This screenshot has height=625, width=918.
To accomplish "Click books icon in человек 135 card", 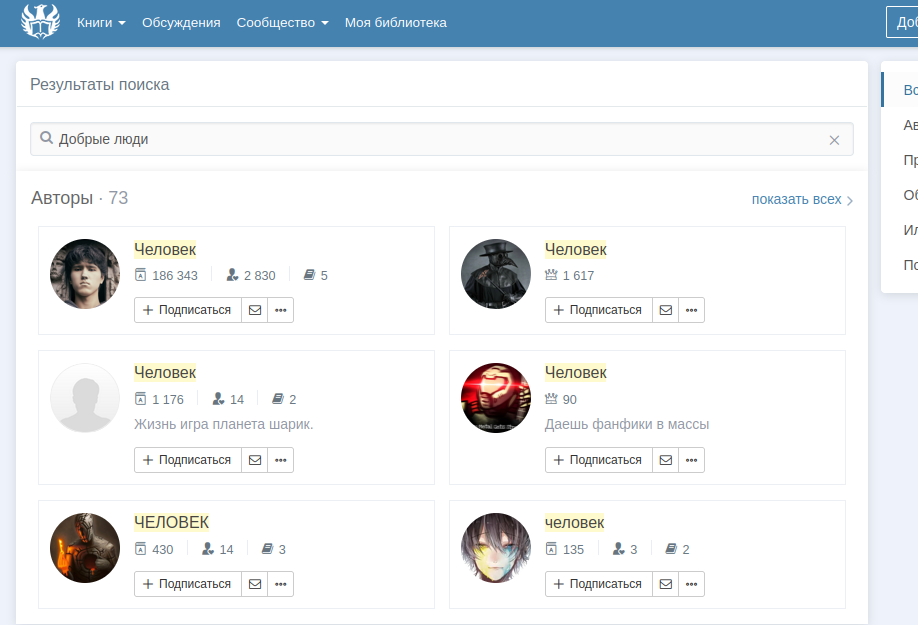I will [671, 549].
